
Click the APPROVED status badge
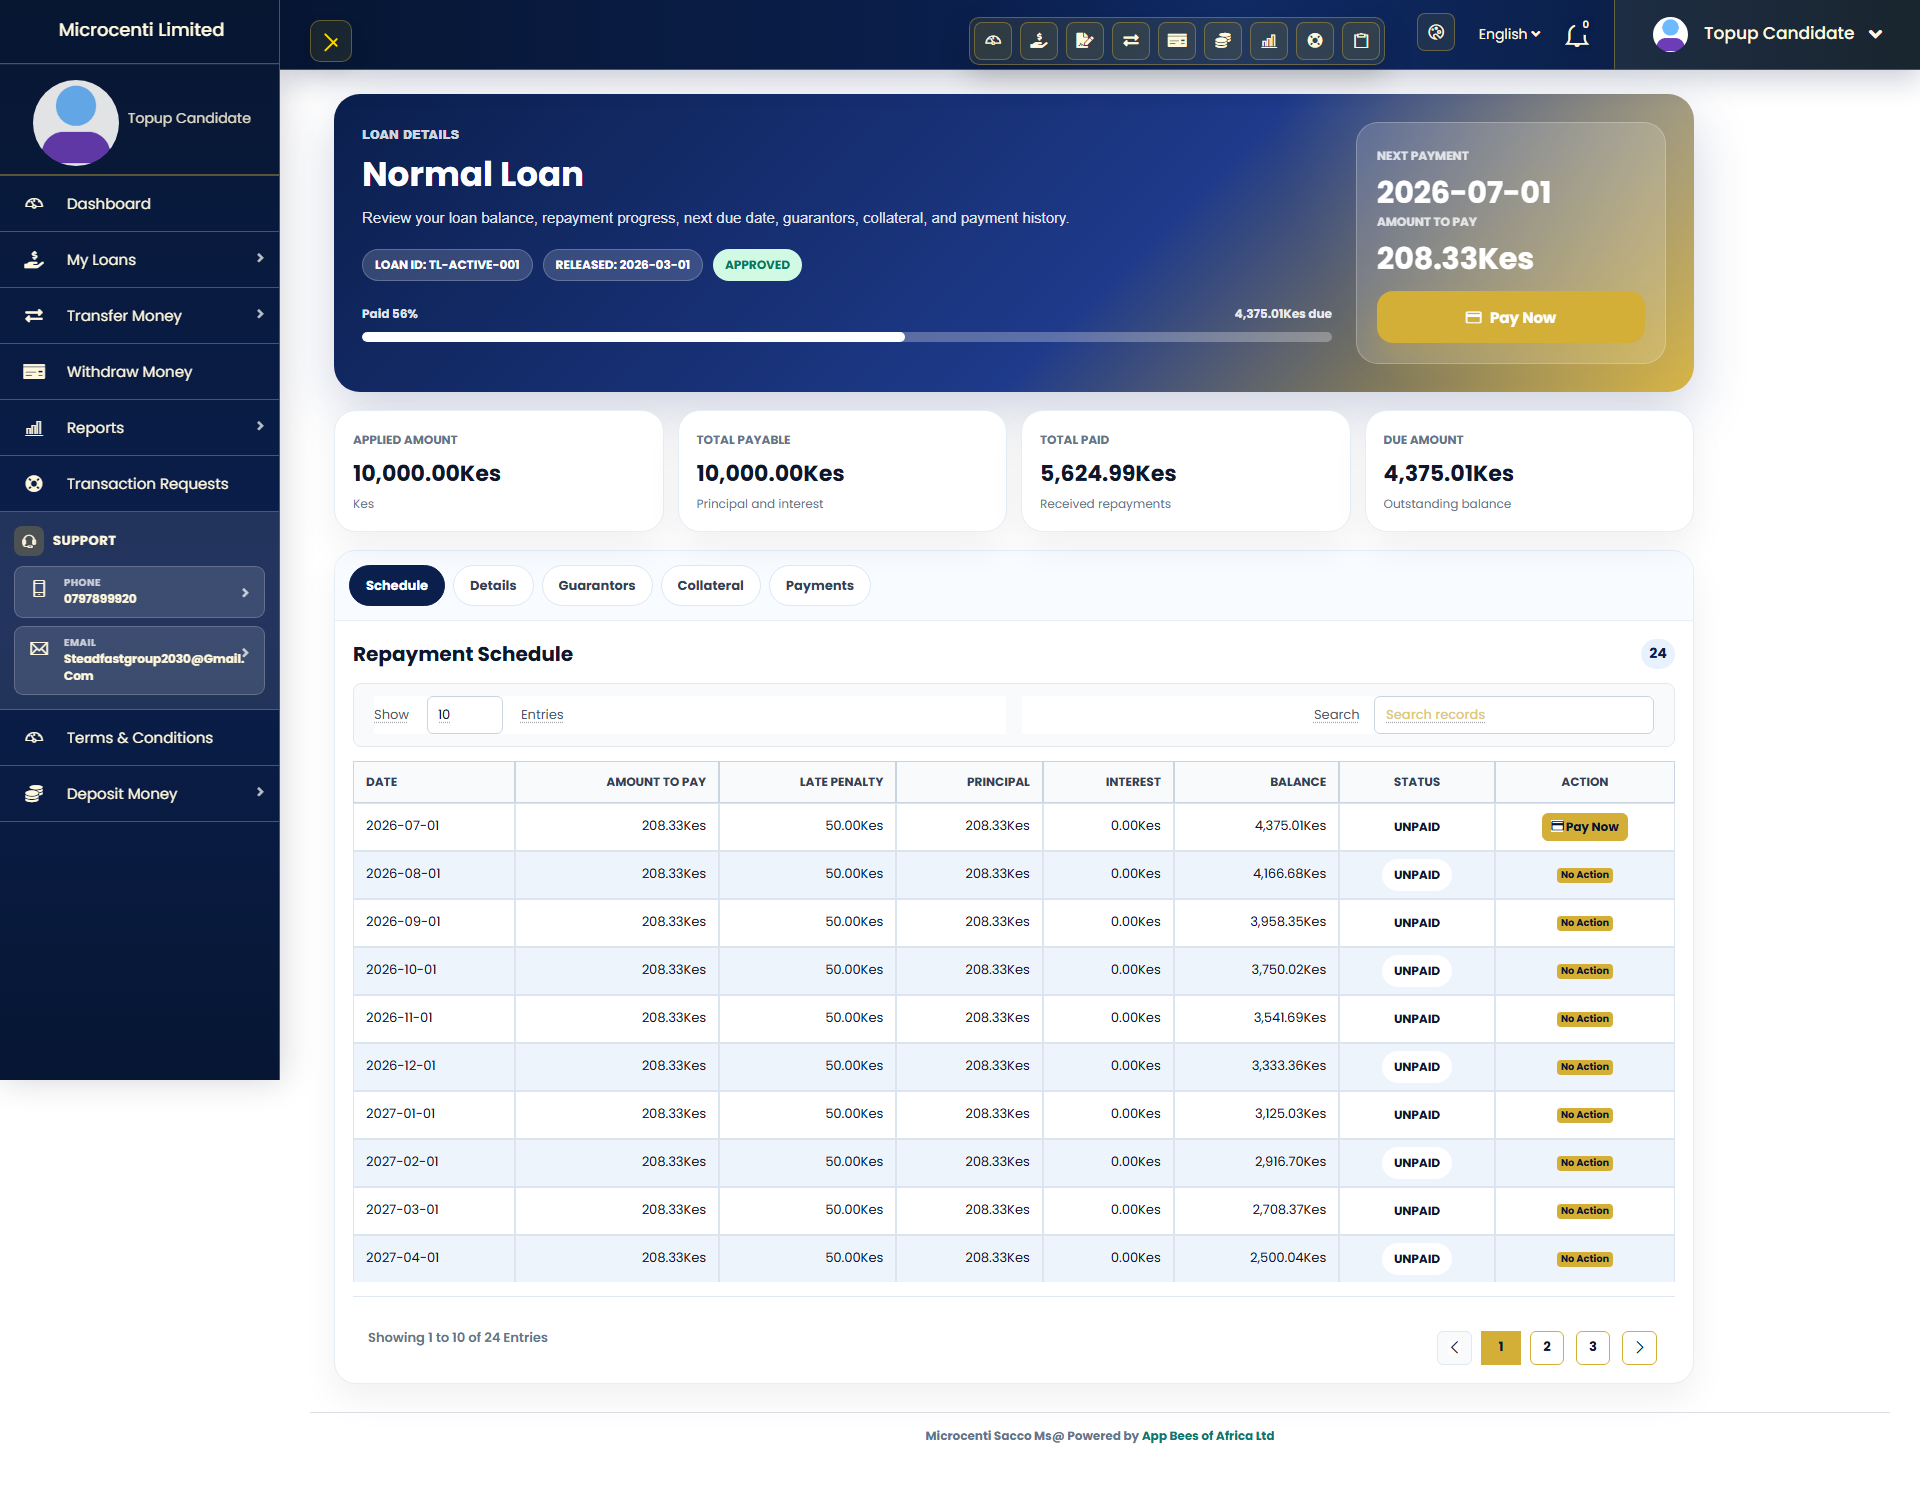757,265
